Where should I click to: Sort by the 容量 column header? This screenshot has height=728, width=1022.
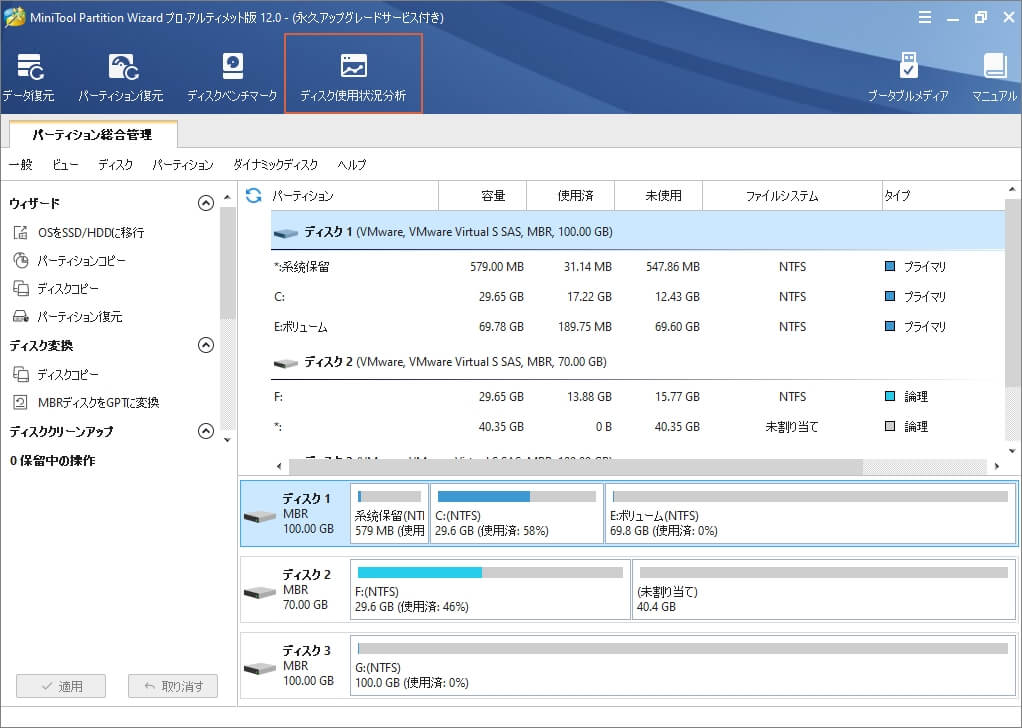pos(482,196)
